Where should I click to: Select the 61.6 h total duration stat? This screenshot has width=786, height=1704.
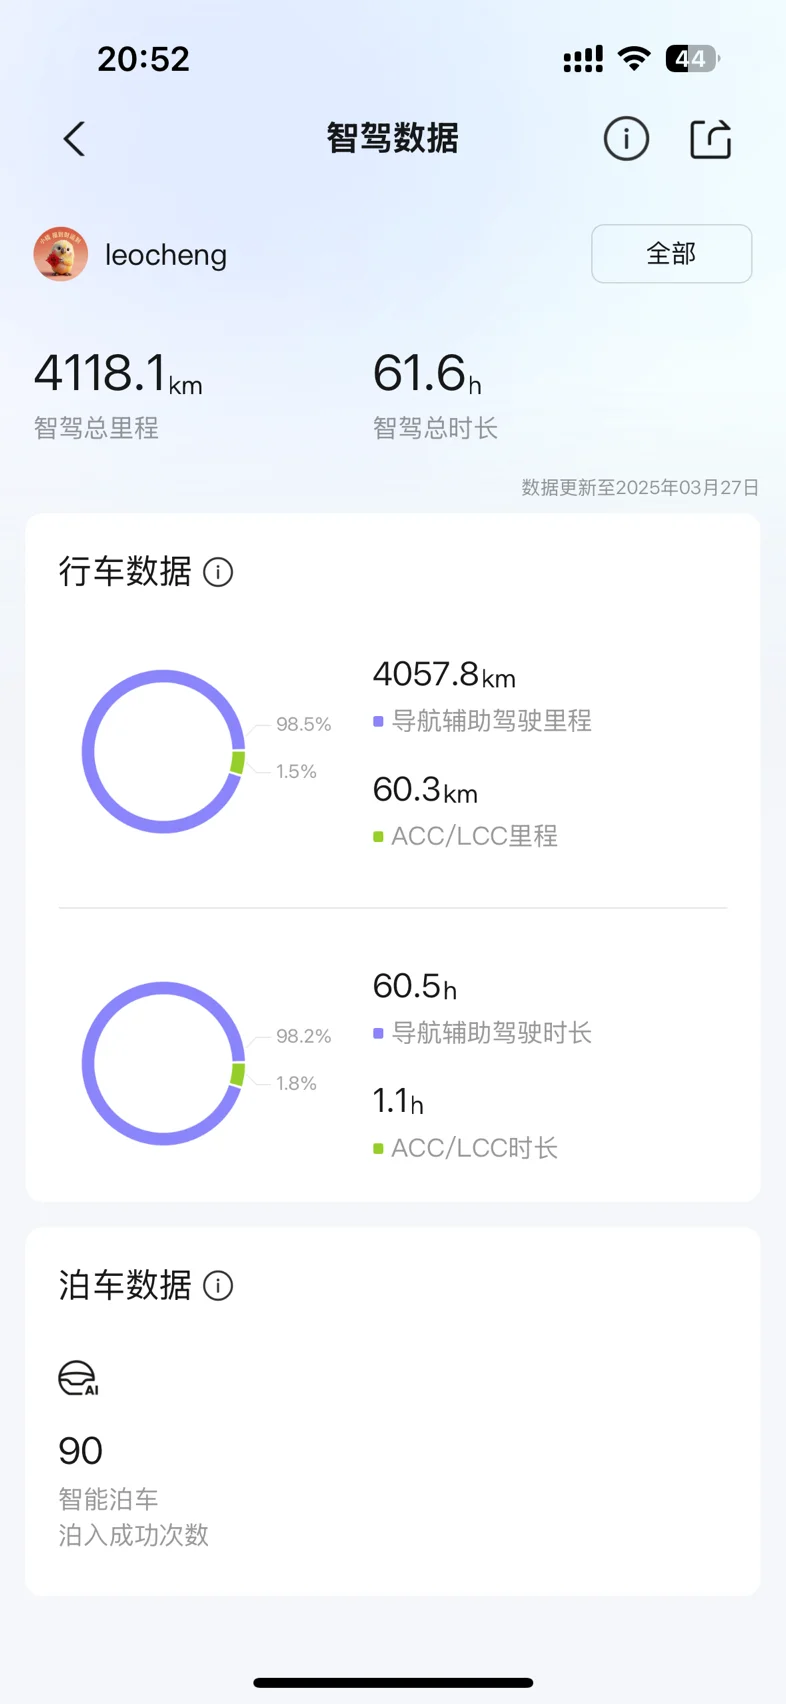pos(427,374)
